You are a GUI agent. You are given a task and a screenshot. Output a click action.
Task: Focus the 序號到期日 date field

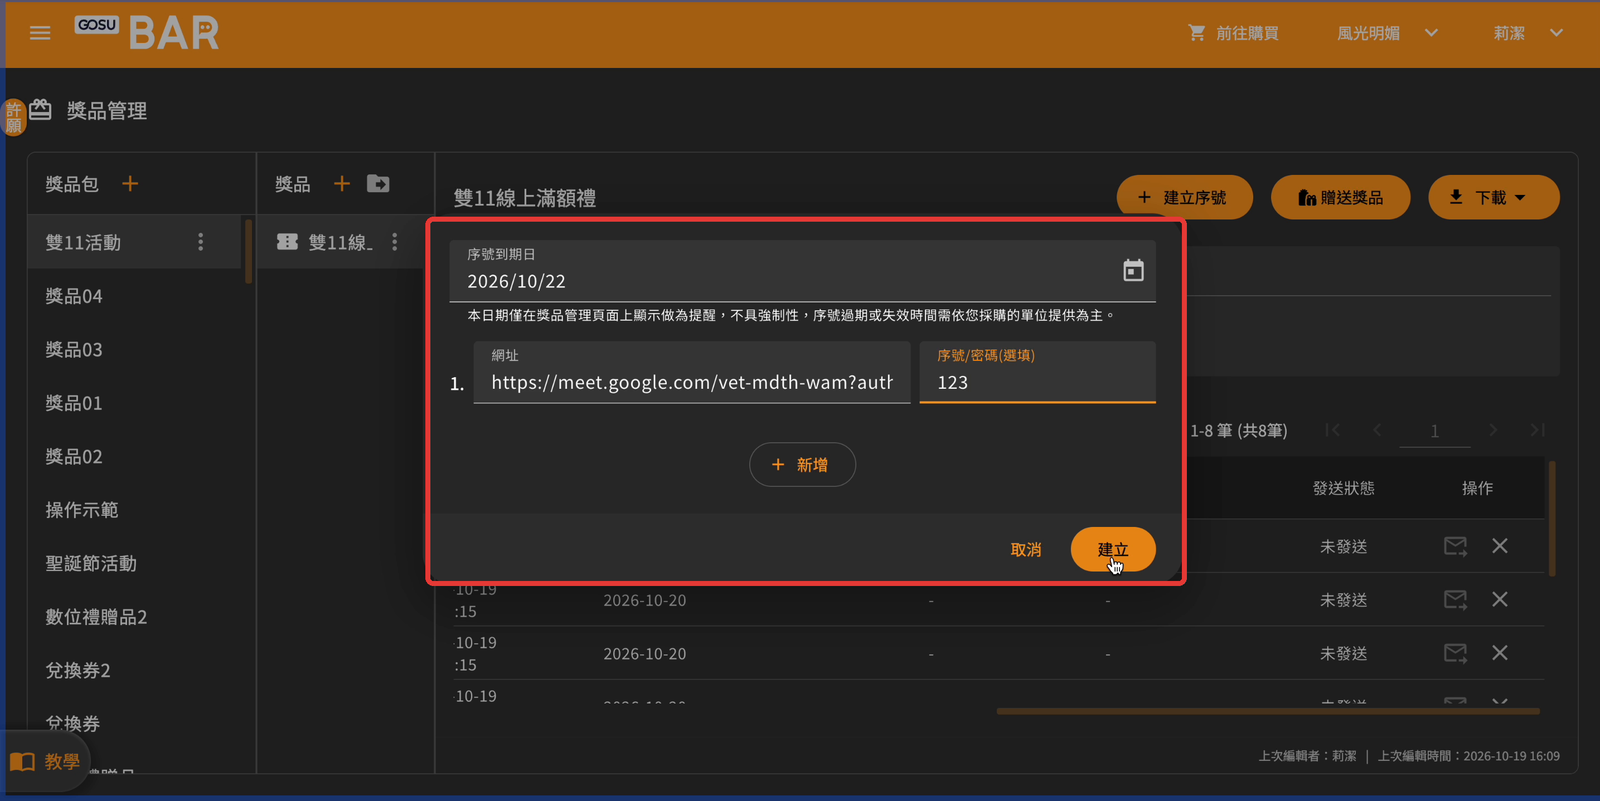[x=802, y=271]
